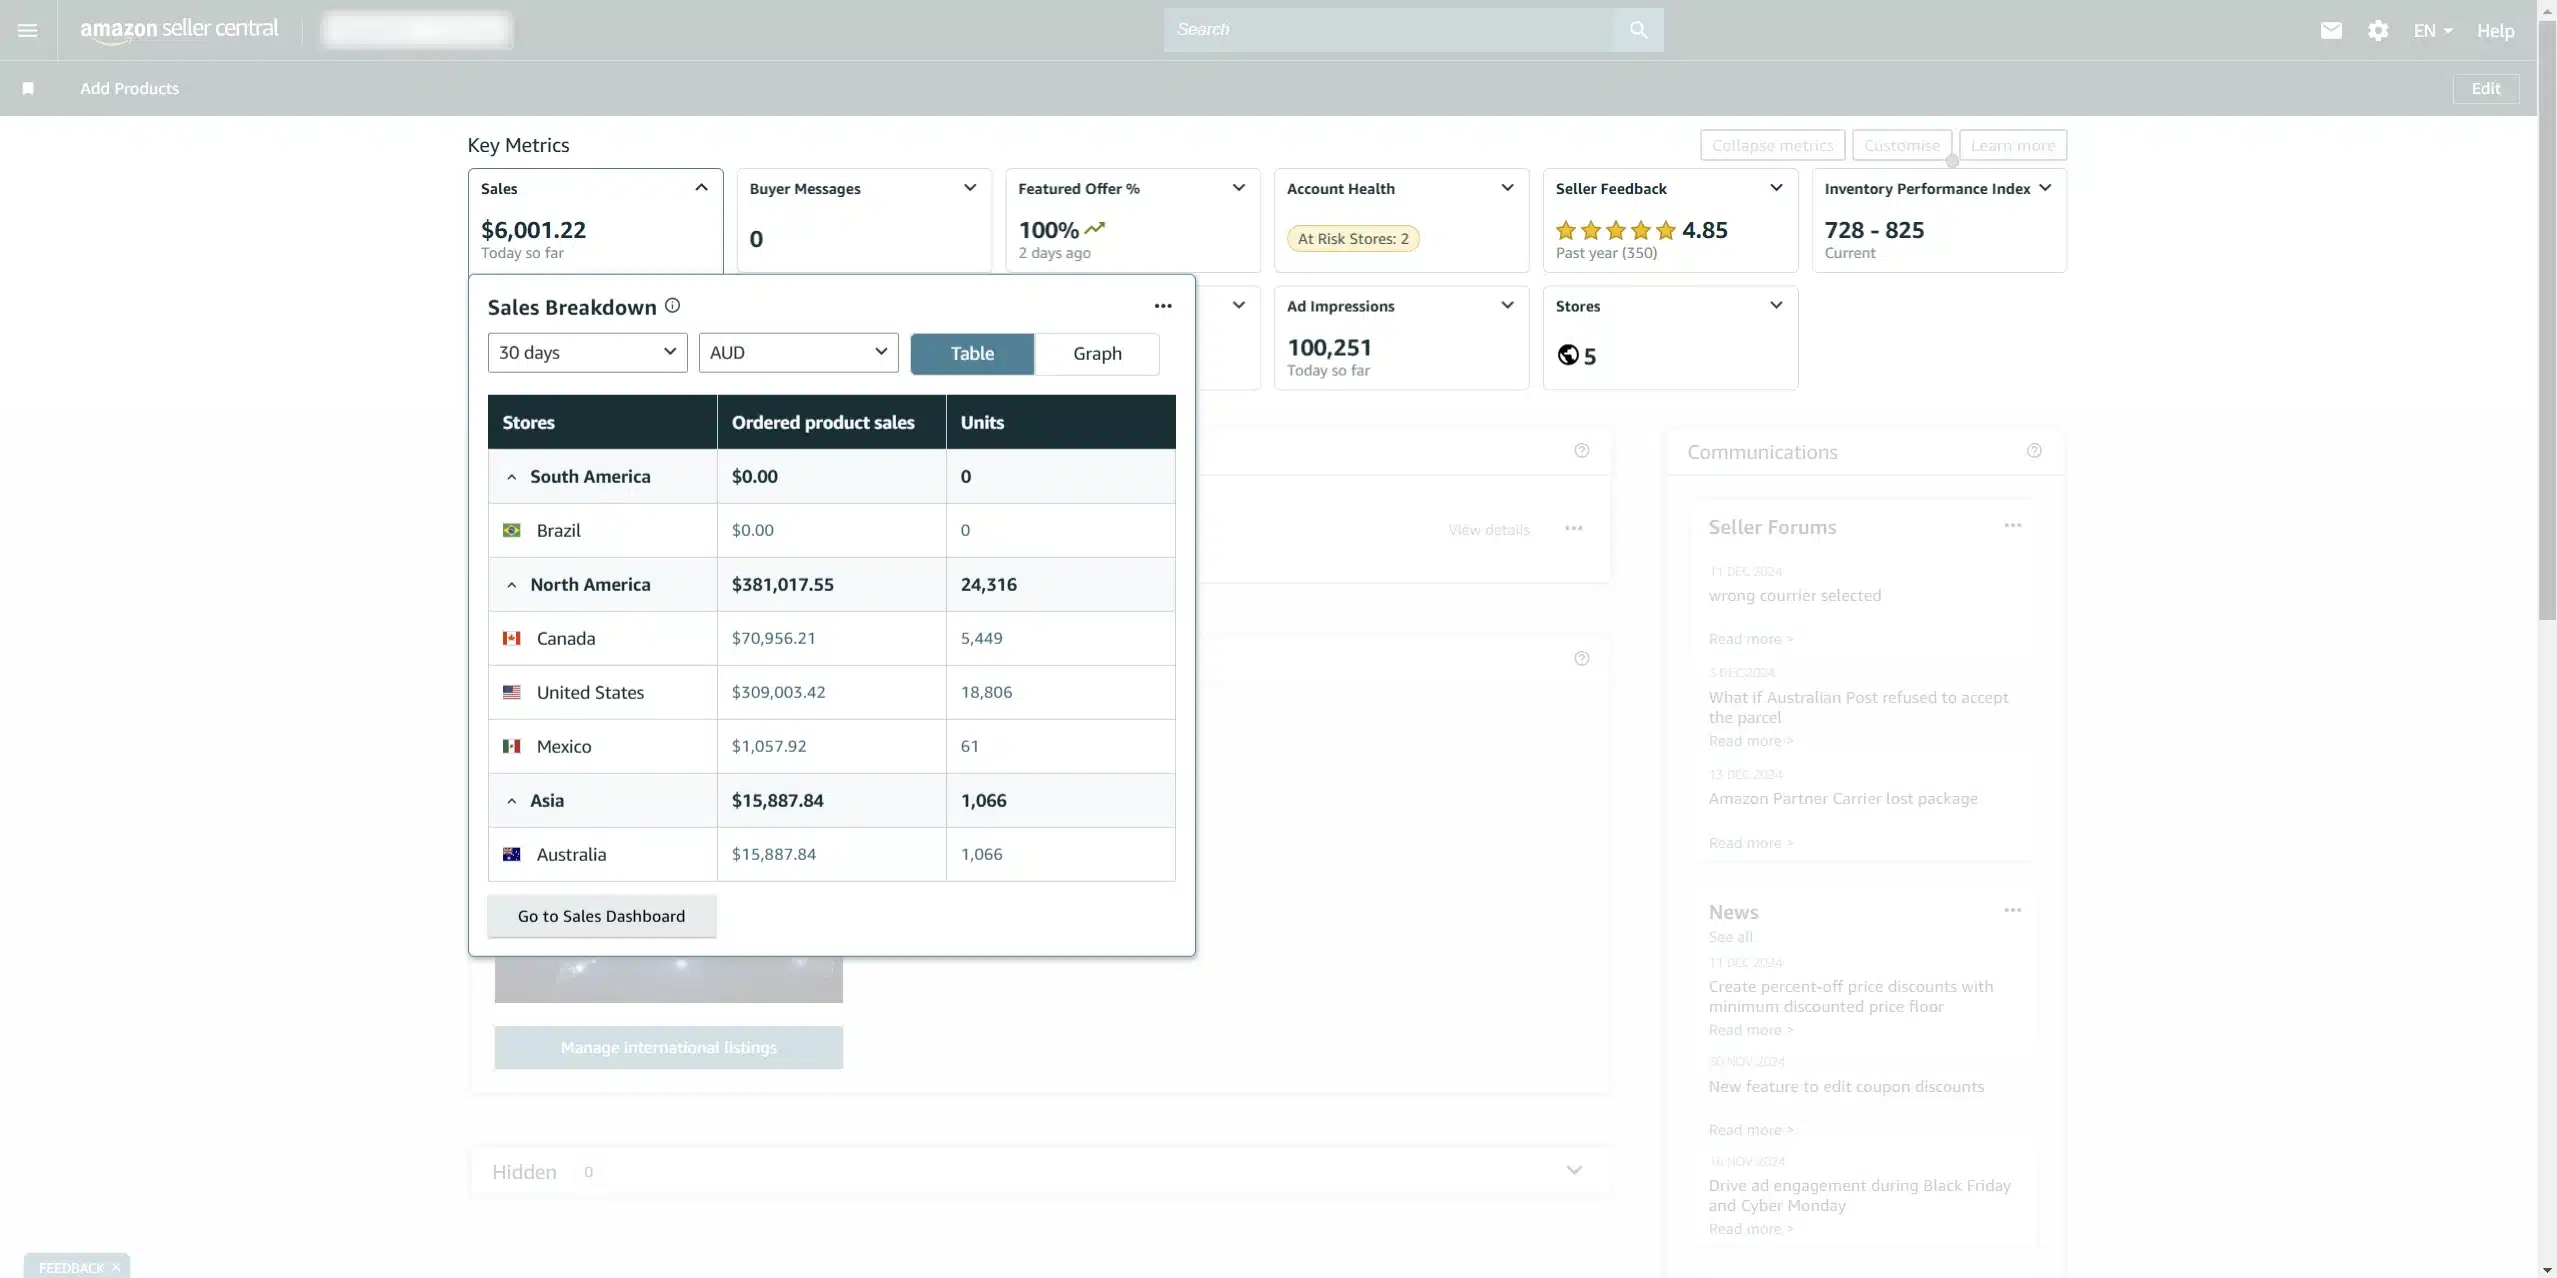Open the 30 days period dropdown

(x=587, y=352)
